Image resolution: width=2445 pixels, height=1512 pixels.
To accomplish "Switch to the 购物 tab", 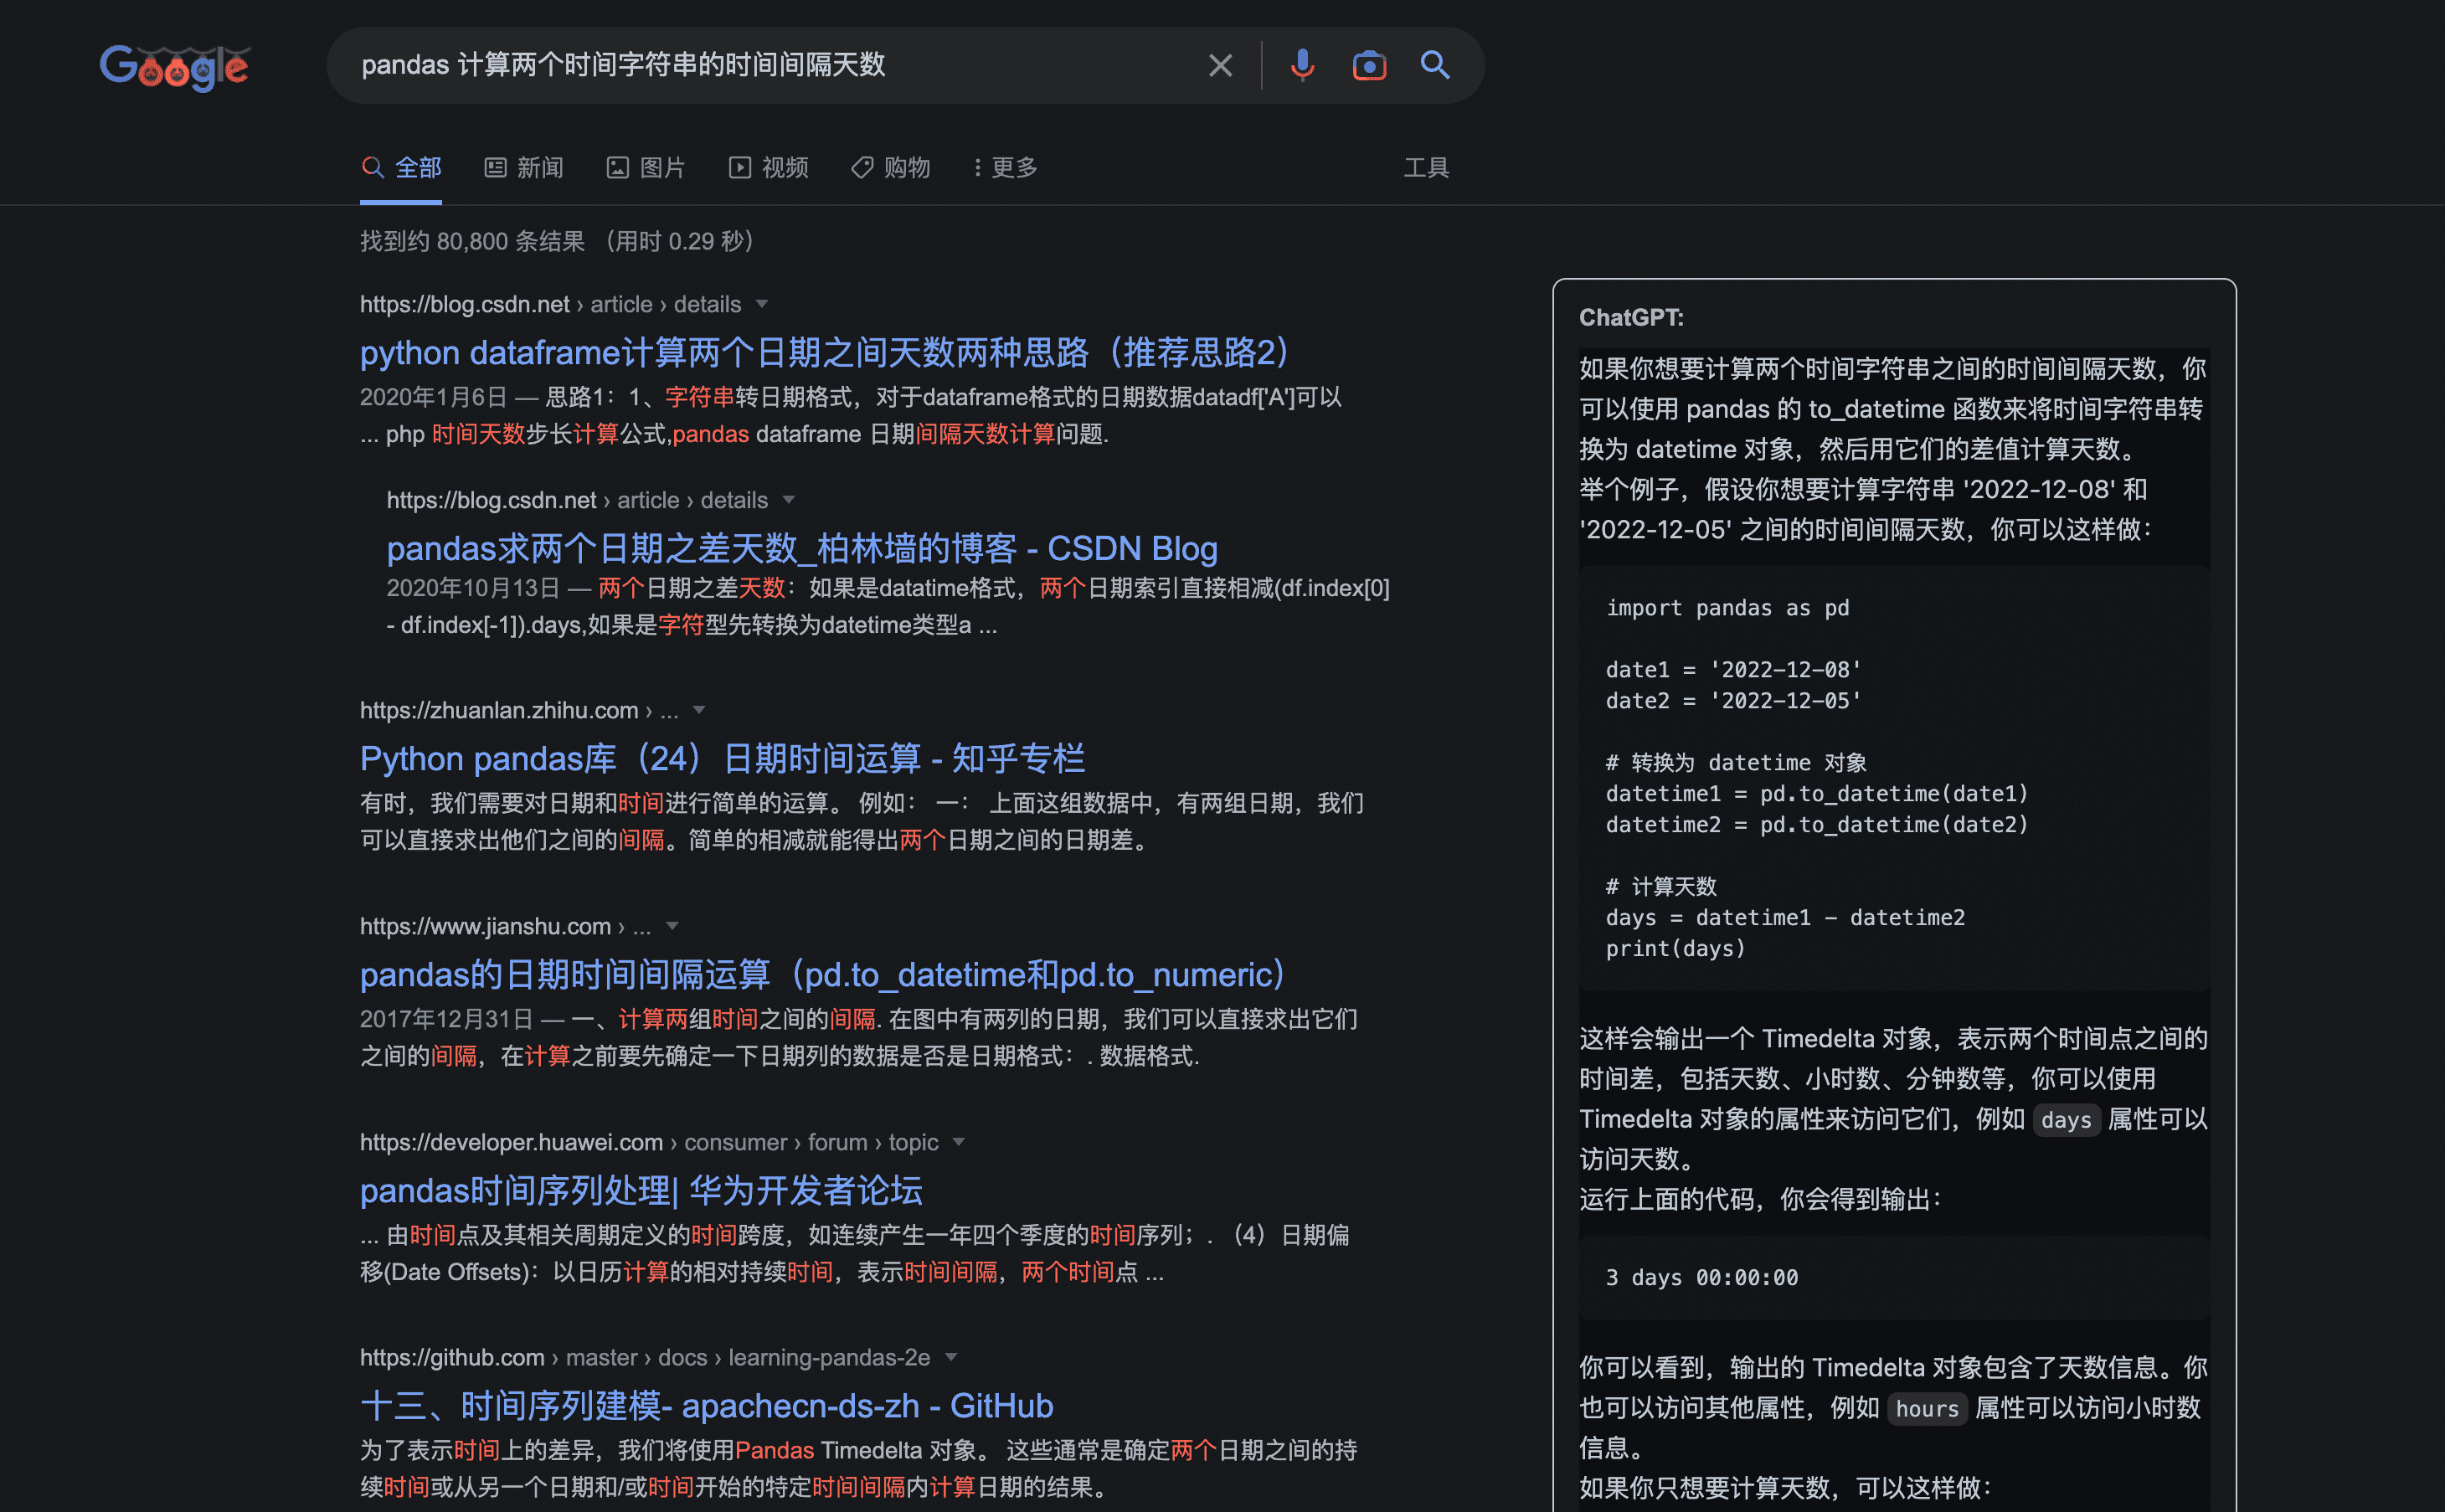I will (890, 167).
